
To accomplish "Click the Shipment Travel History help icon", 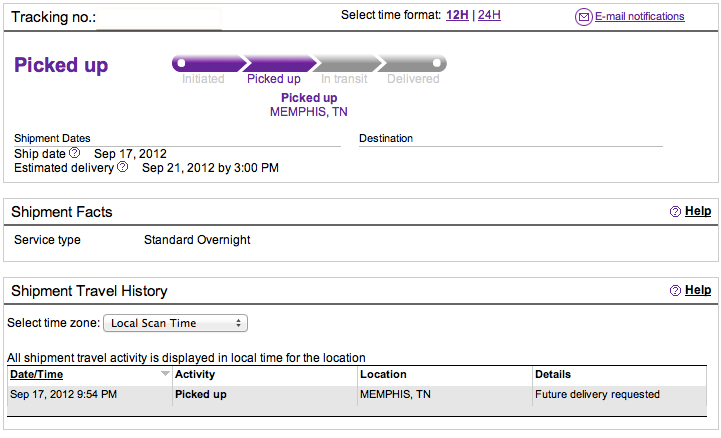I will click(675, 290).
